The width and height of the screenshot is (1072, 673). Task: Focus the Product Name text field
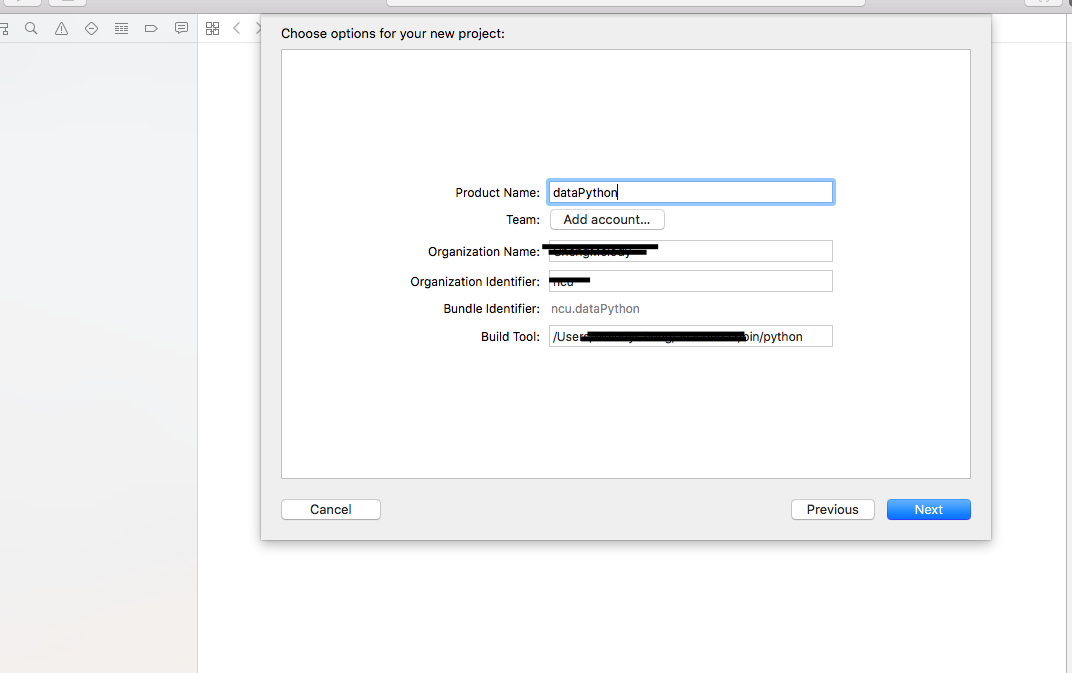click(x=691, y=192)
